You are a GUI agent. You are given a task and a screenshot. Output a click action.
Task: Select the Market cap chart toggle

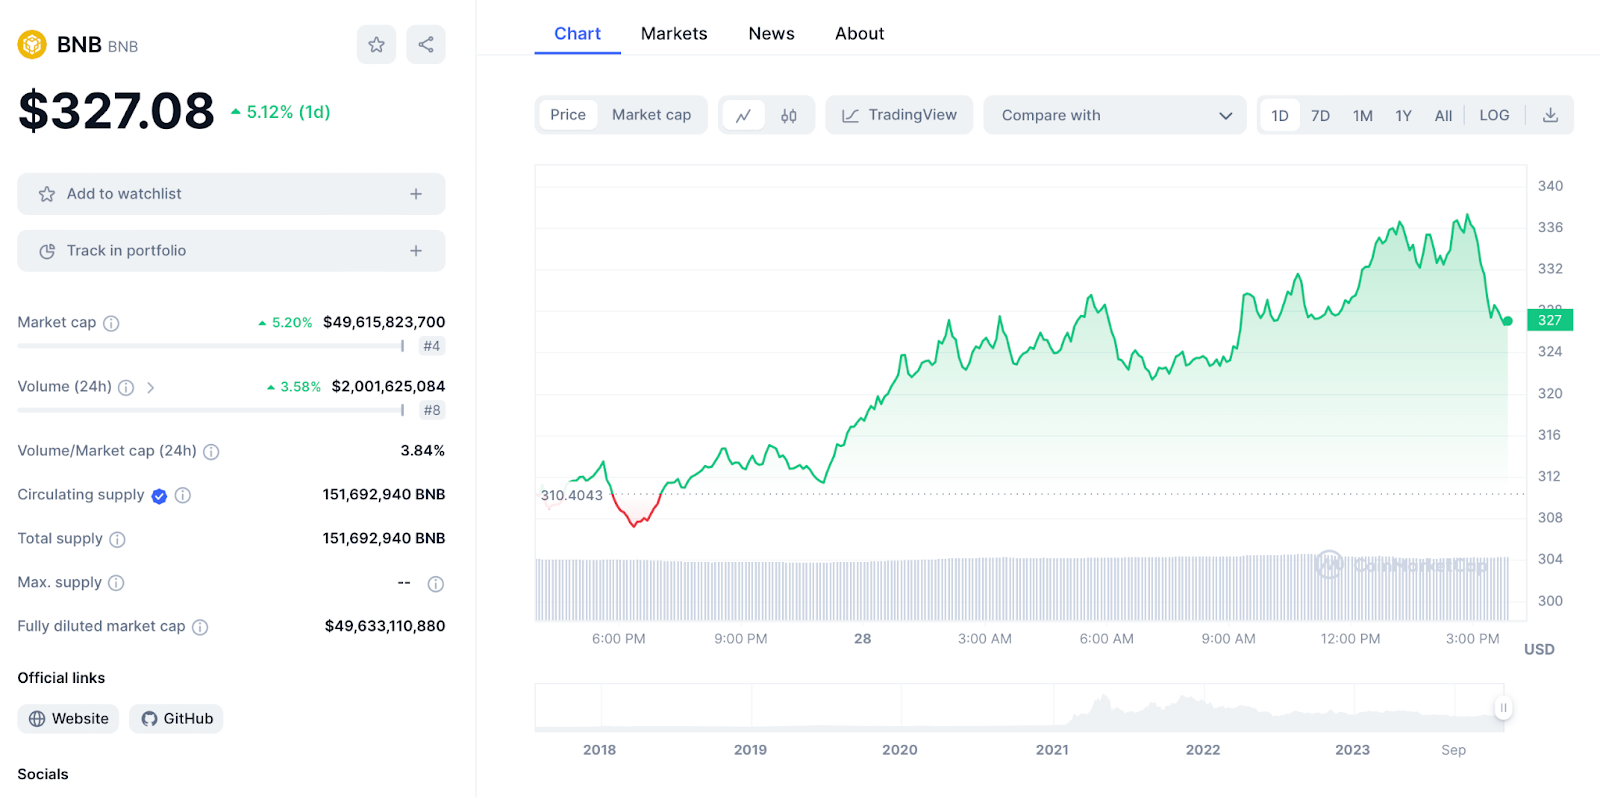tap(651, 115)
